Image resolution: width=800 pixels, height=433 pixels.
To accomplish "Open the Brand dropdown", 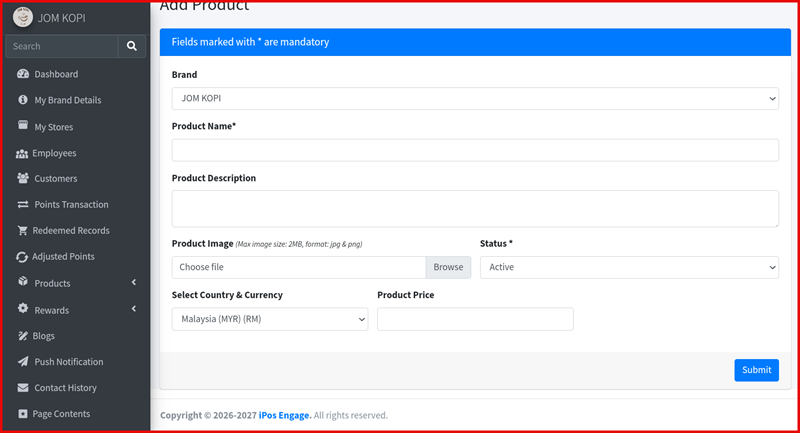I will pos(475,98).
